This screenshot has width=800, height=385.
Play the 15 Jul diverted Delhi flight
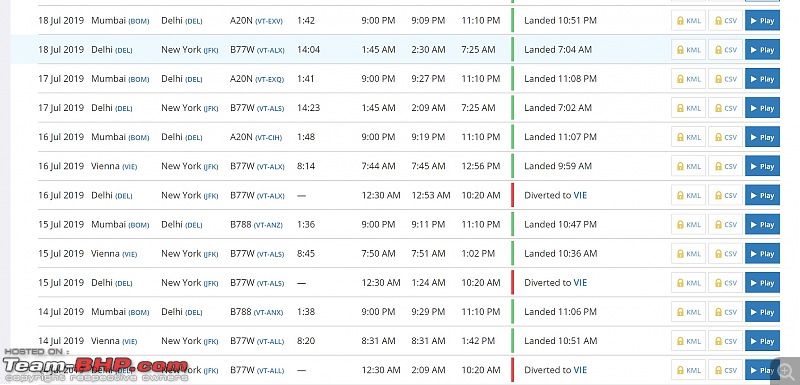(x=762, y=283)
